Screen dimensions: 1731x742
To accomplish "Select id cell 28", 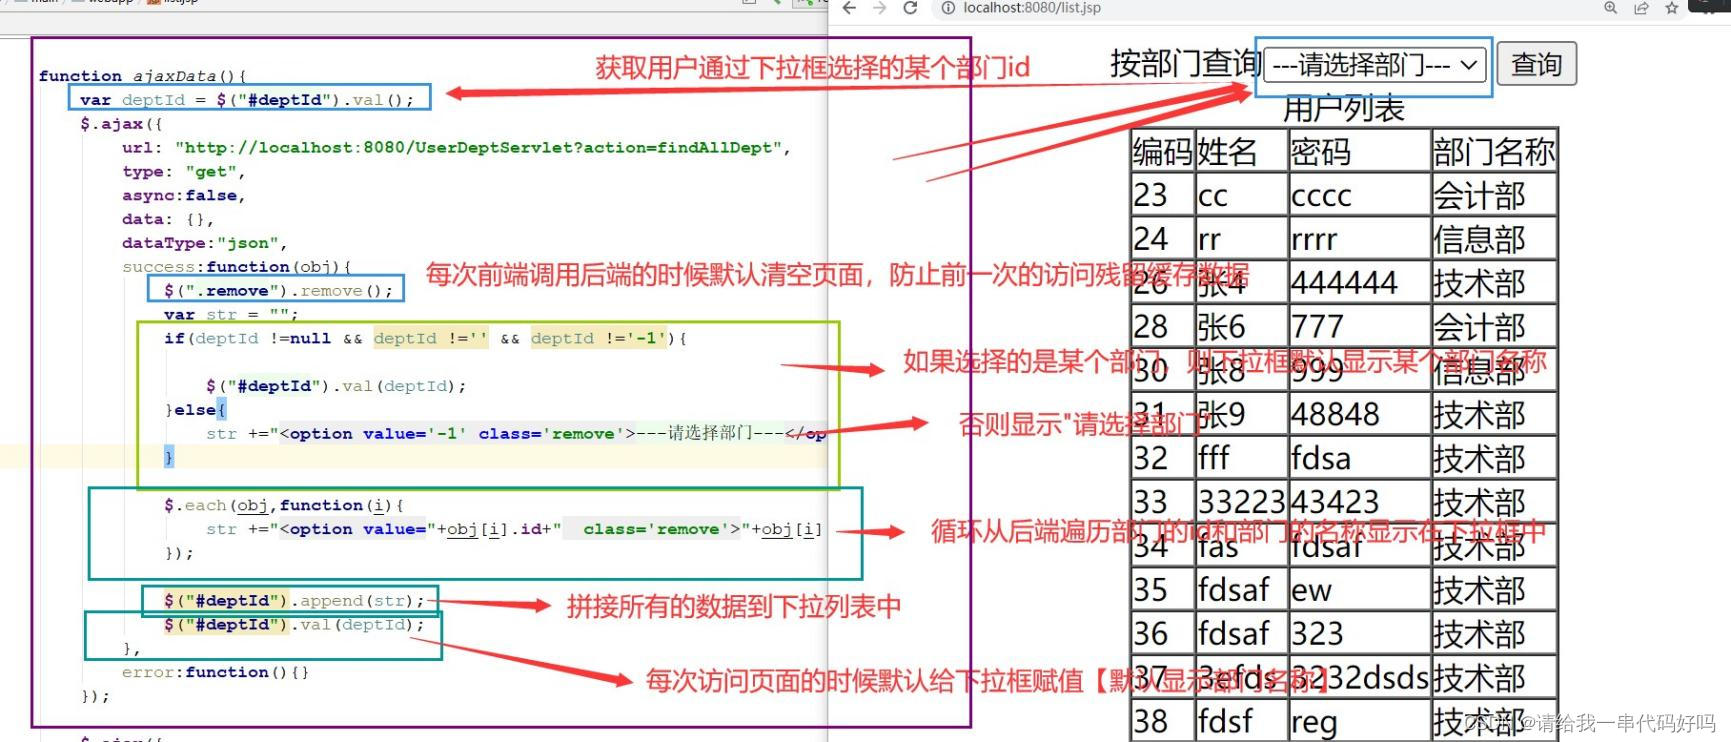I will click(x=1163, y=327).
